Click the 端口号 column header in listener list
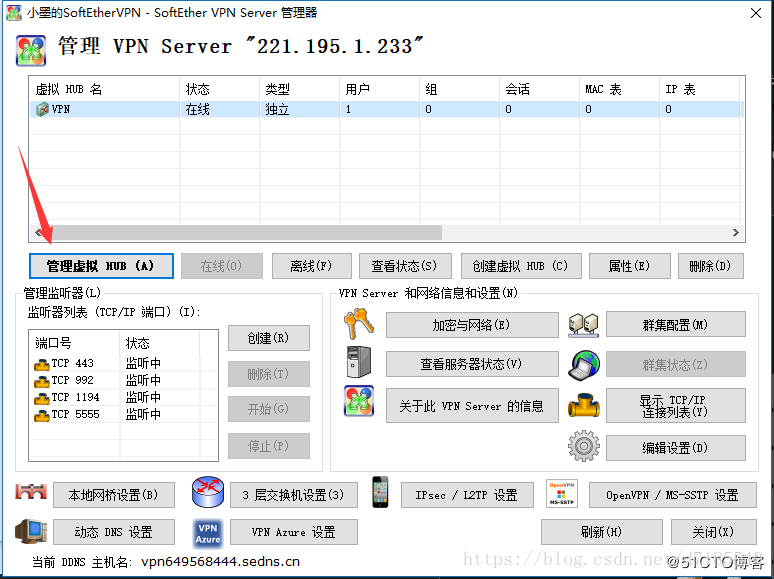The width and height of the screenshot is (774, 579). 74,343
